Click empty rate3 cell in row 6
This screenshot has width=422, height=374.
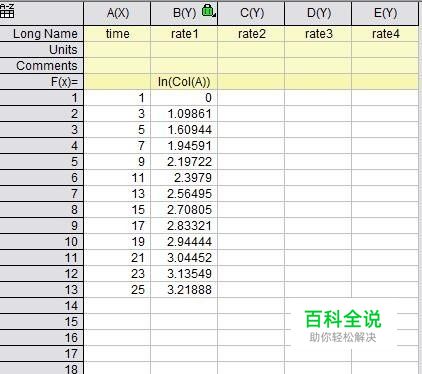coord(318,178)
